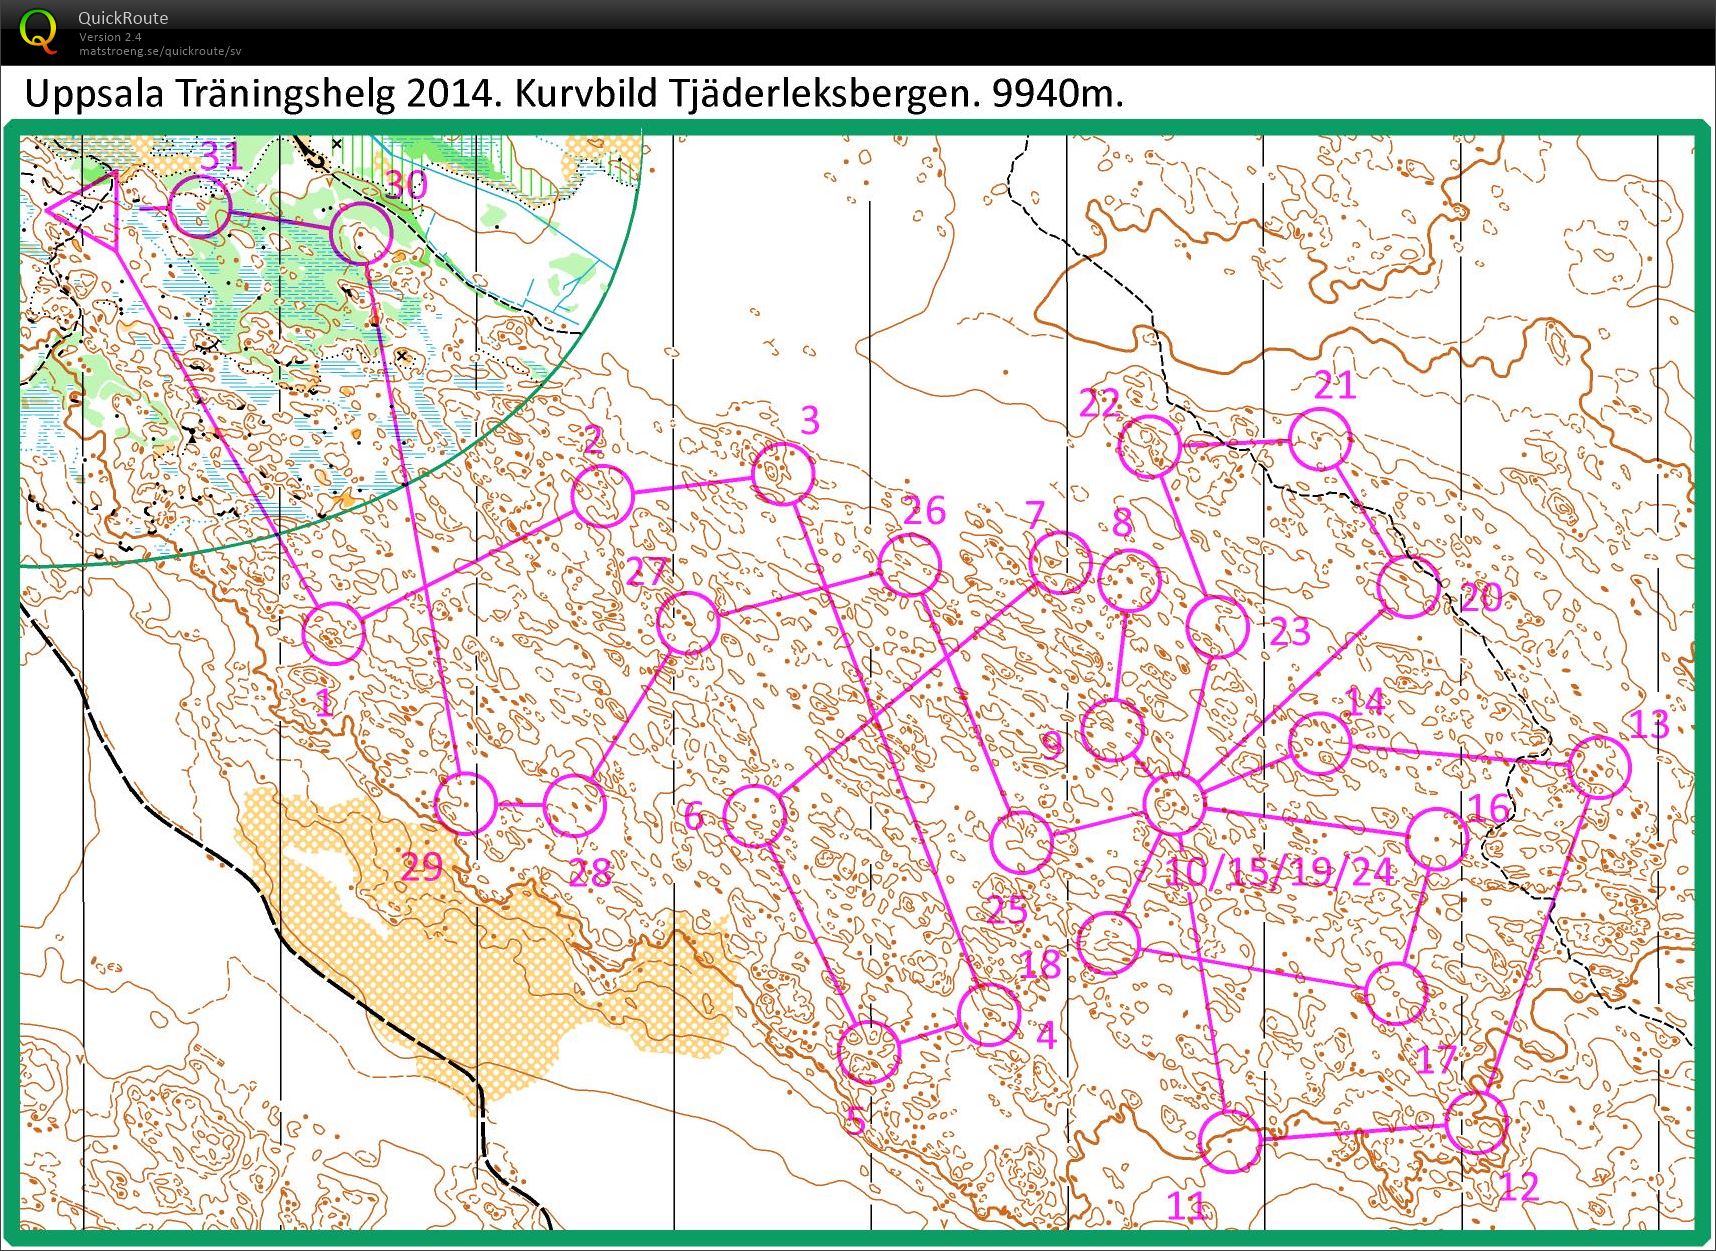This screenshot has height=1251, width=1716.
Task: Select control circle 8
Action: pos(1129,581)
